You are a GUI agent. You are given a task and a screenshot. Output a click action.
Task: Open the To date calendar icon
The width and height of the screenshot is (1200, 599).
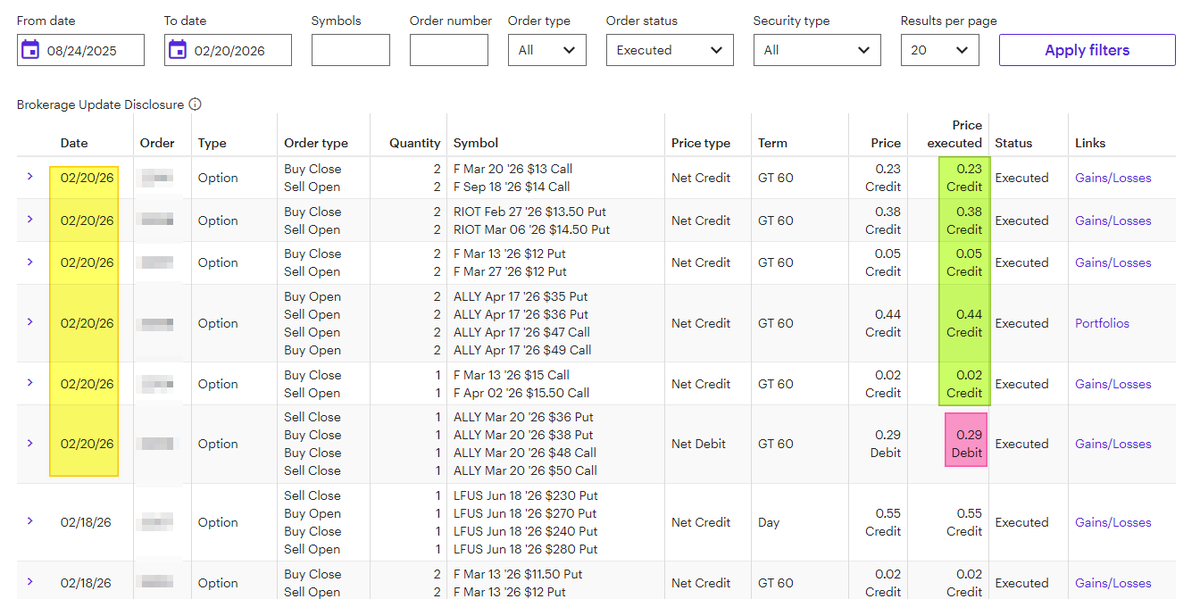coord(178,50)
